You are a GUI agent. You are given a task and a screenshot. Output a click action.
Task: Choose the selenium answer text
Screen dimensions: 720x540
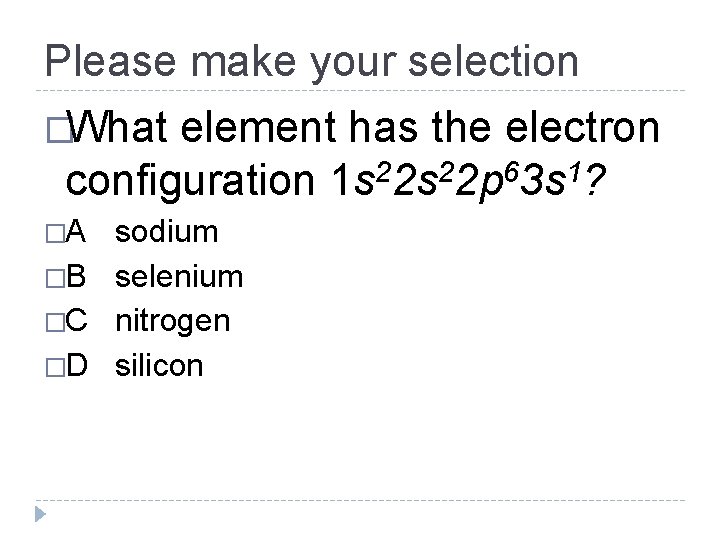click(179, 277)
